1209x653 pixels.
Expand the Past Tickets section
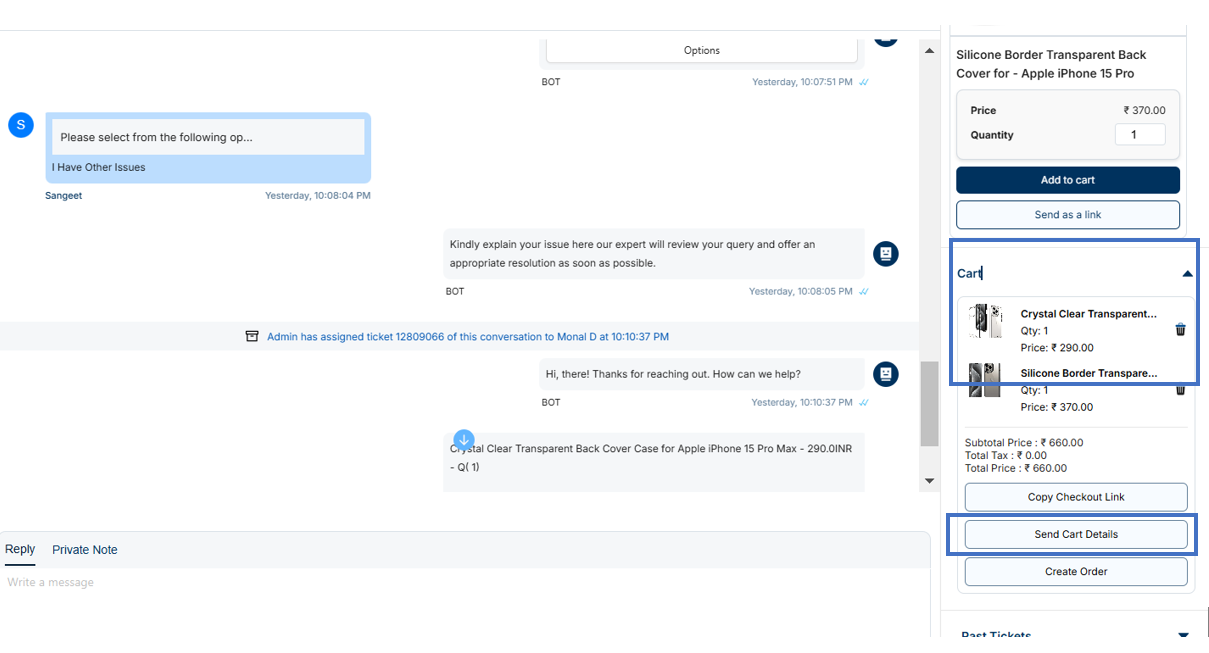[x=1184, y=636]
